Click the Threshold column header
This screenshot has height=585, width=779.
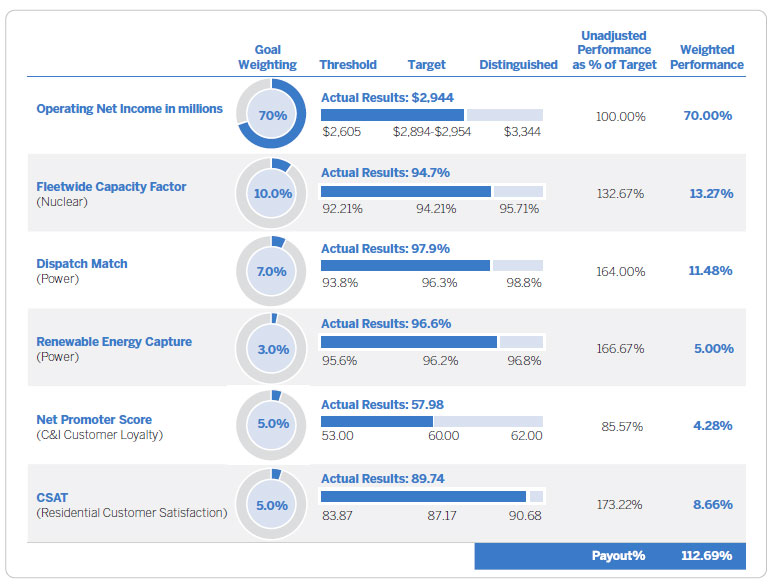pyautogui.click(x=348, y=65)
